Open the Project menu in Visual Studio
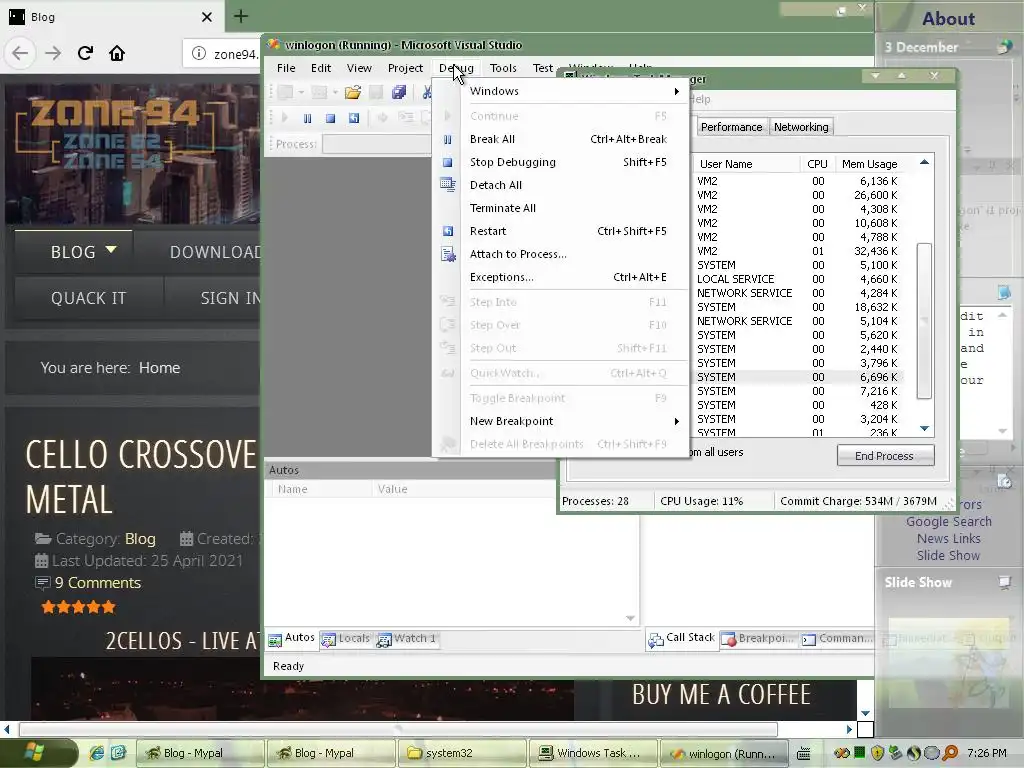The height and width of the screenshot is (768, 1024). pyautogui.click(x=405, y=68)
